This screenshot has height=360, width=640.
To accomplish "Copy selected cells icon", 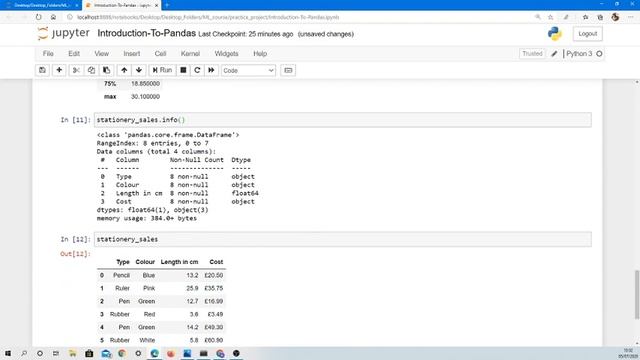I will [91, 70].
